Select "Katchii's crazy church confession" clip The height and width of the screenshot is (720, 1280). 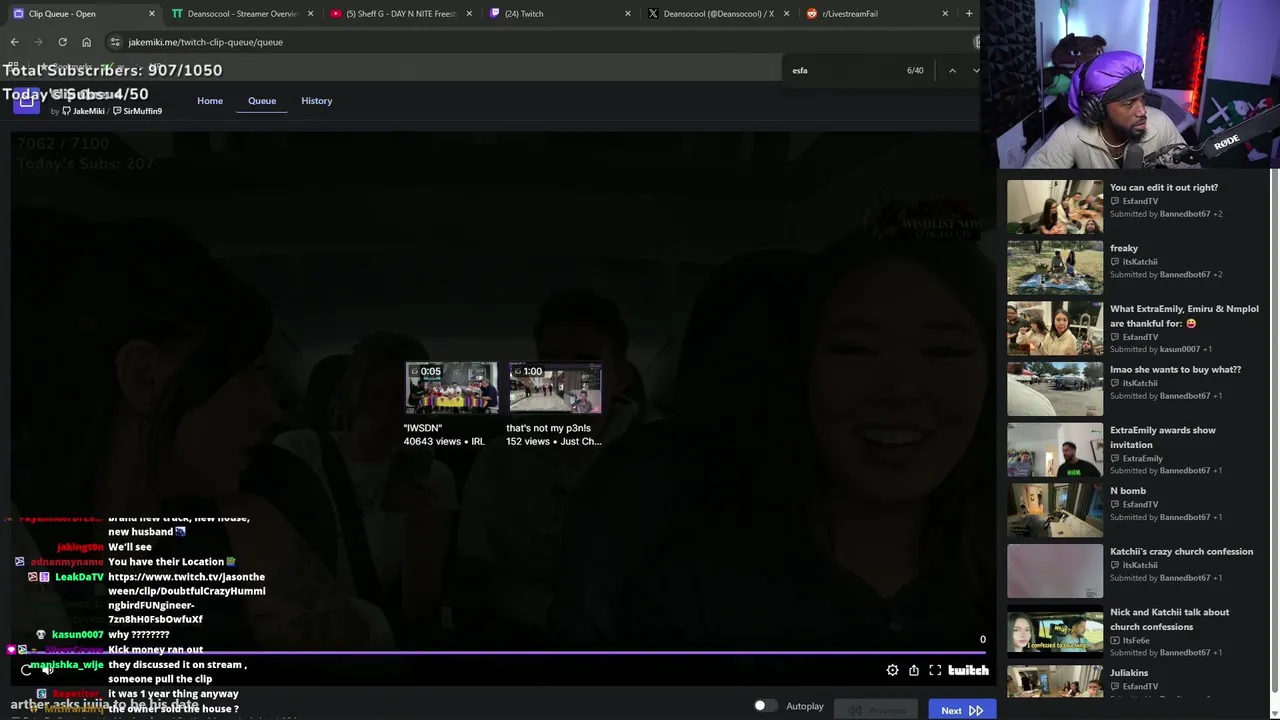[x=1135, y=571]
